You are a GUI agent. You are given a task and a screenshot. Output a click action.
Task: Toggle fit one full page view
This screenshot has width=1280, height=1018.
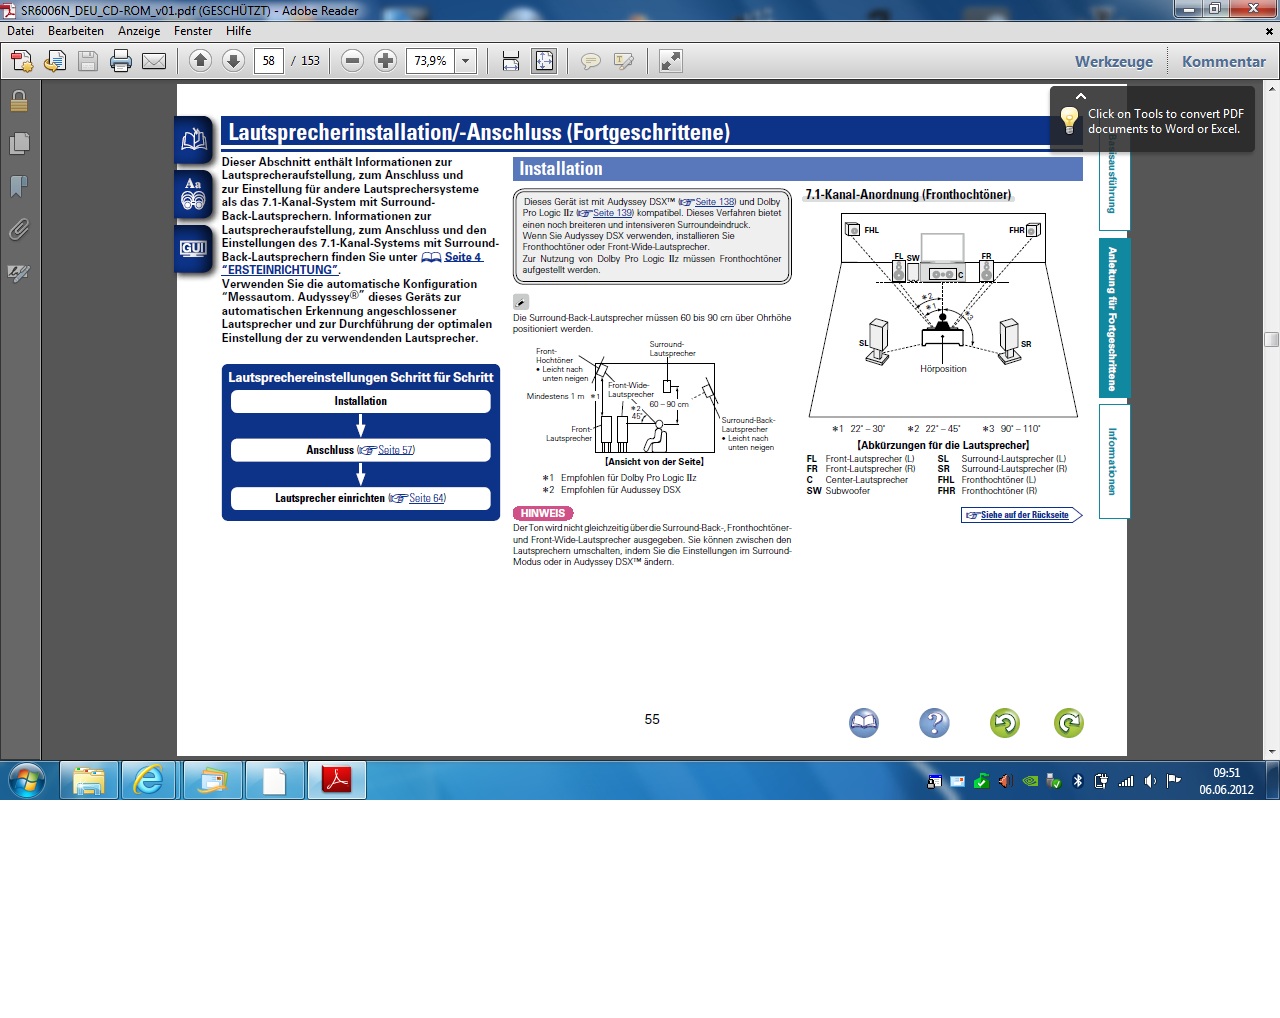544,61
